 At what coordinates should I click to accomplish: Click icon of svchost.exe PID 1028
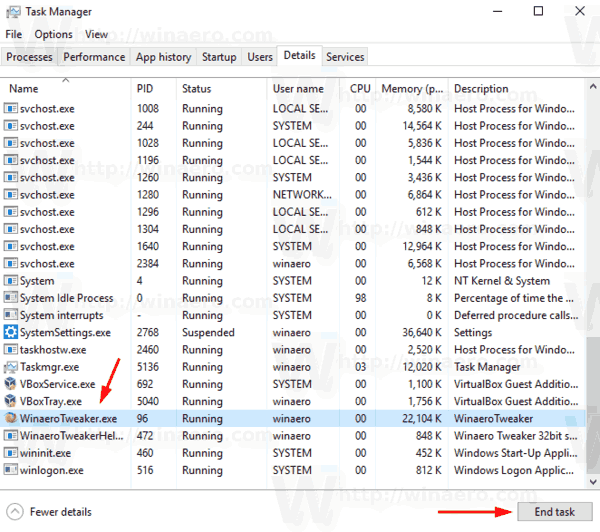pyautogui.click(x=10, y=143)
